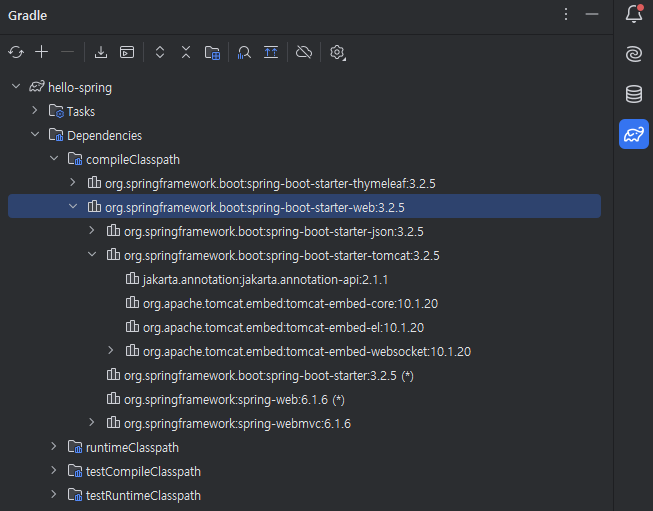Open Gradle build tool settings
This screenshot has width=653, height=511.
coord(337,53)
